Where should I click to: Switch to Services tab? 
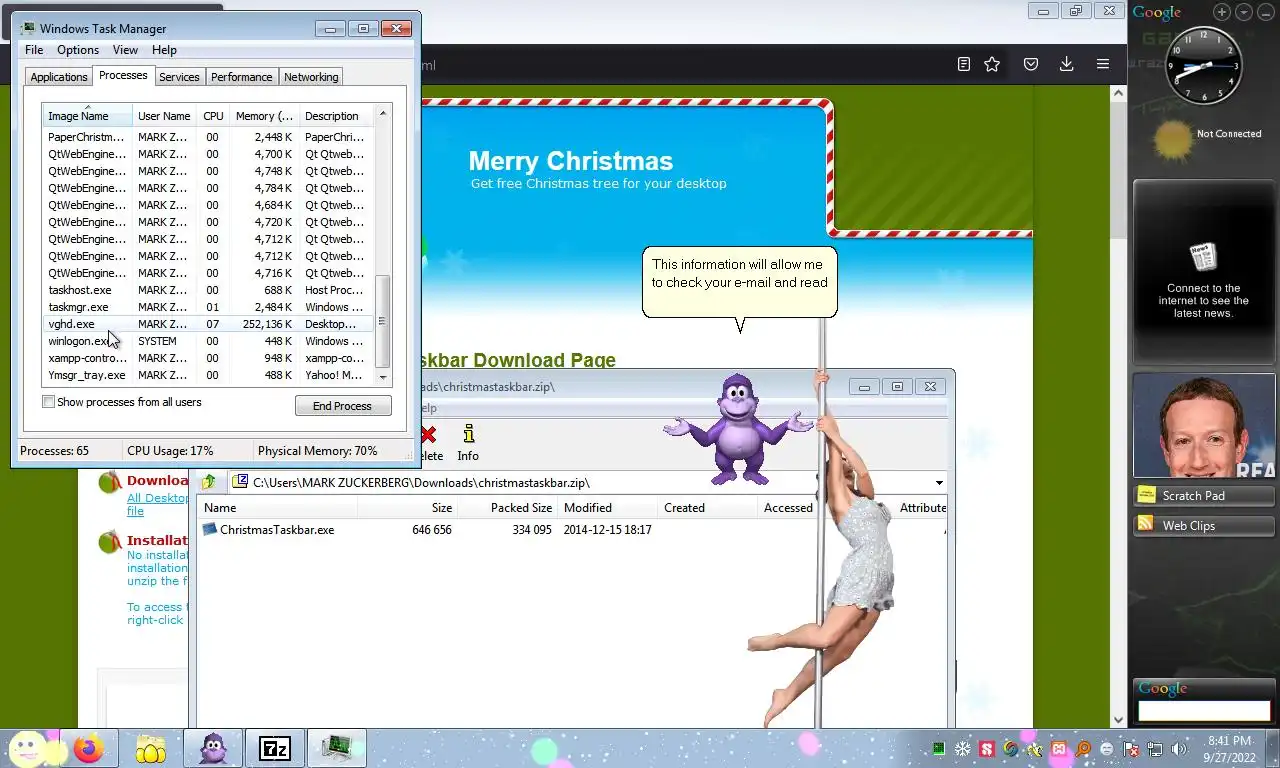[179, 77]
